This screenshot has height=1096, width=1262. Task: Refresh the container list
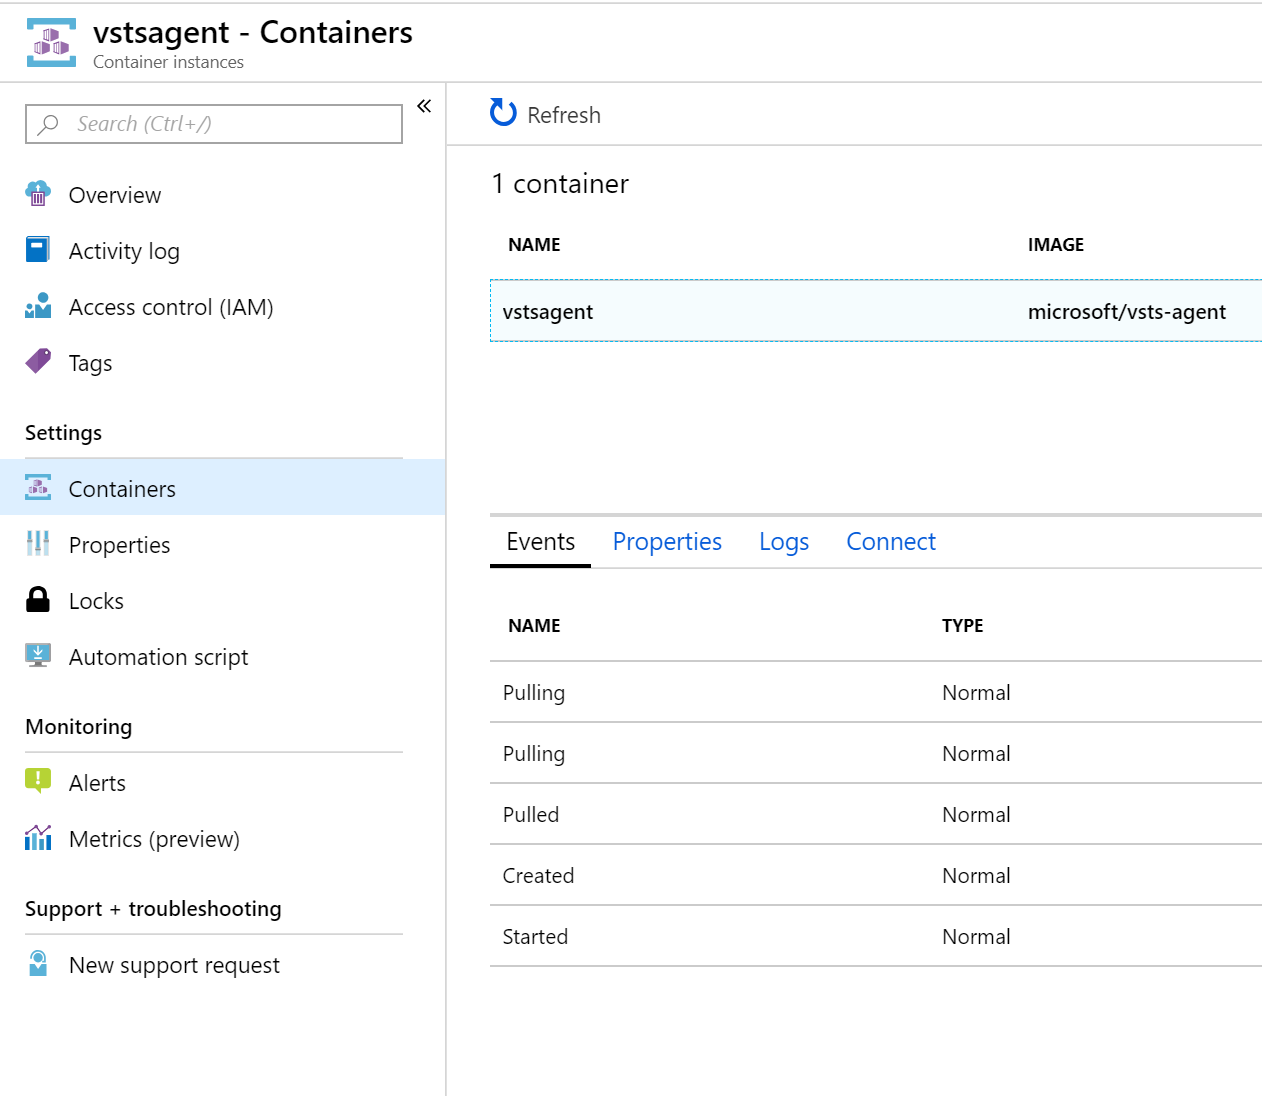tap(545, 114)
